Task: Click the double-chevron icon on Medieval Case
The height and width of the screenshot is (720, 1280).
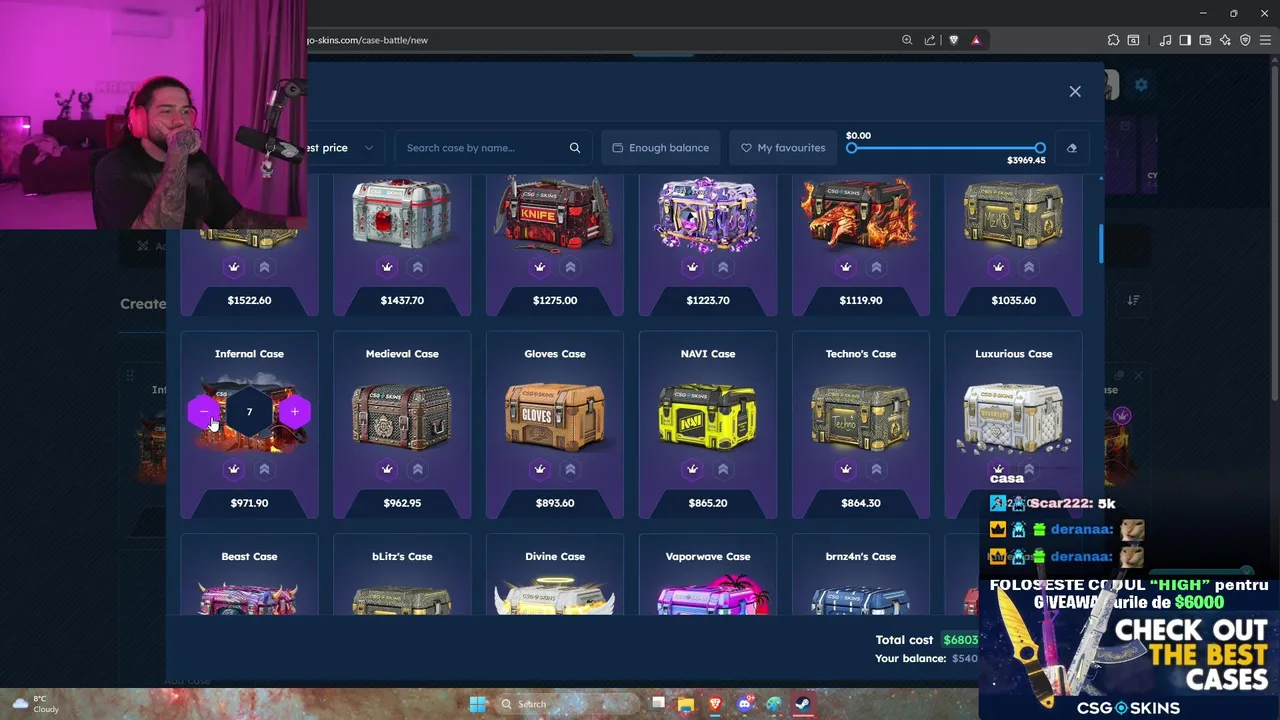Action: tap(417, 469)
